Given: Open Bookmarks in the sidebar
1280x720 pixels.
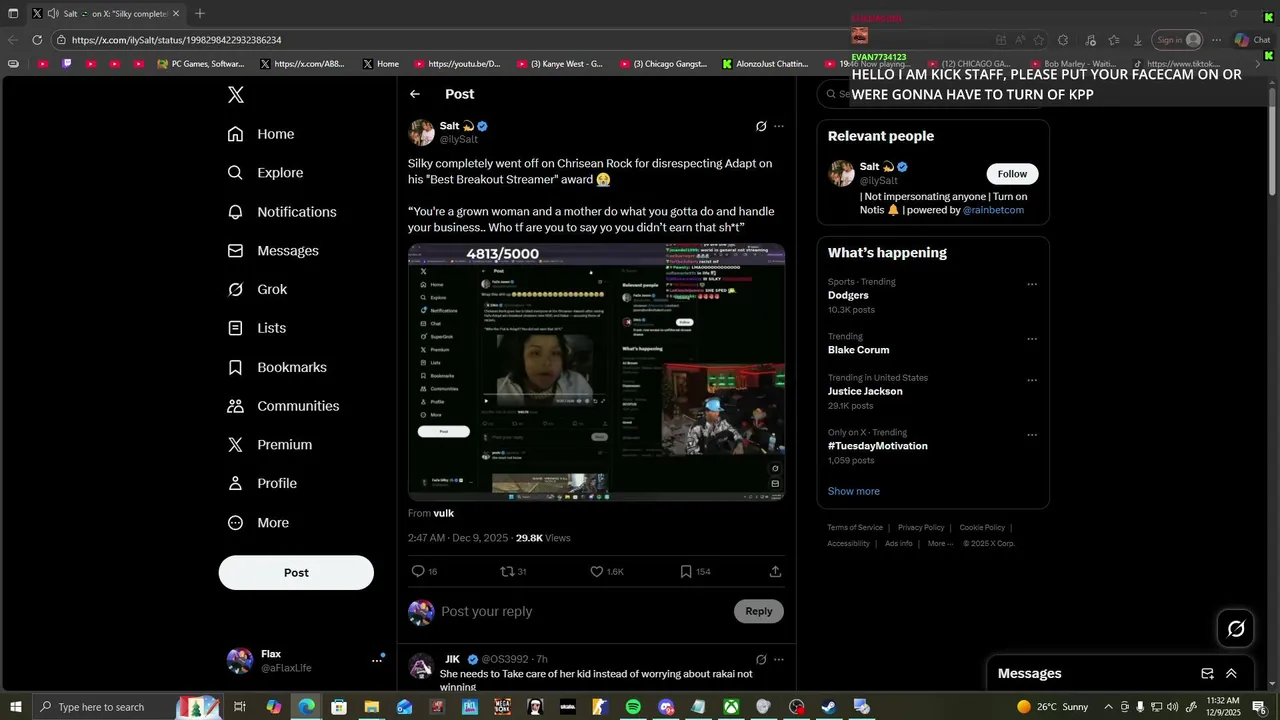Looking at the screenshot, I should 277,367.
